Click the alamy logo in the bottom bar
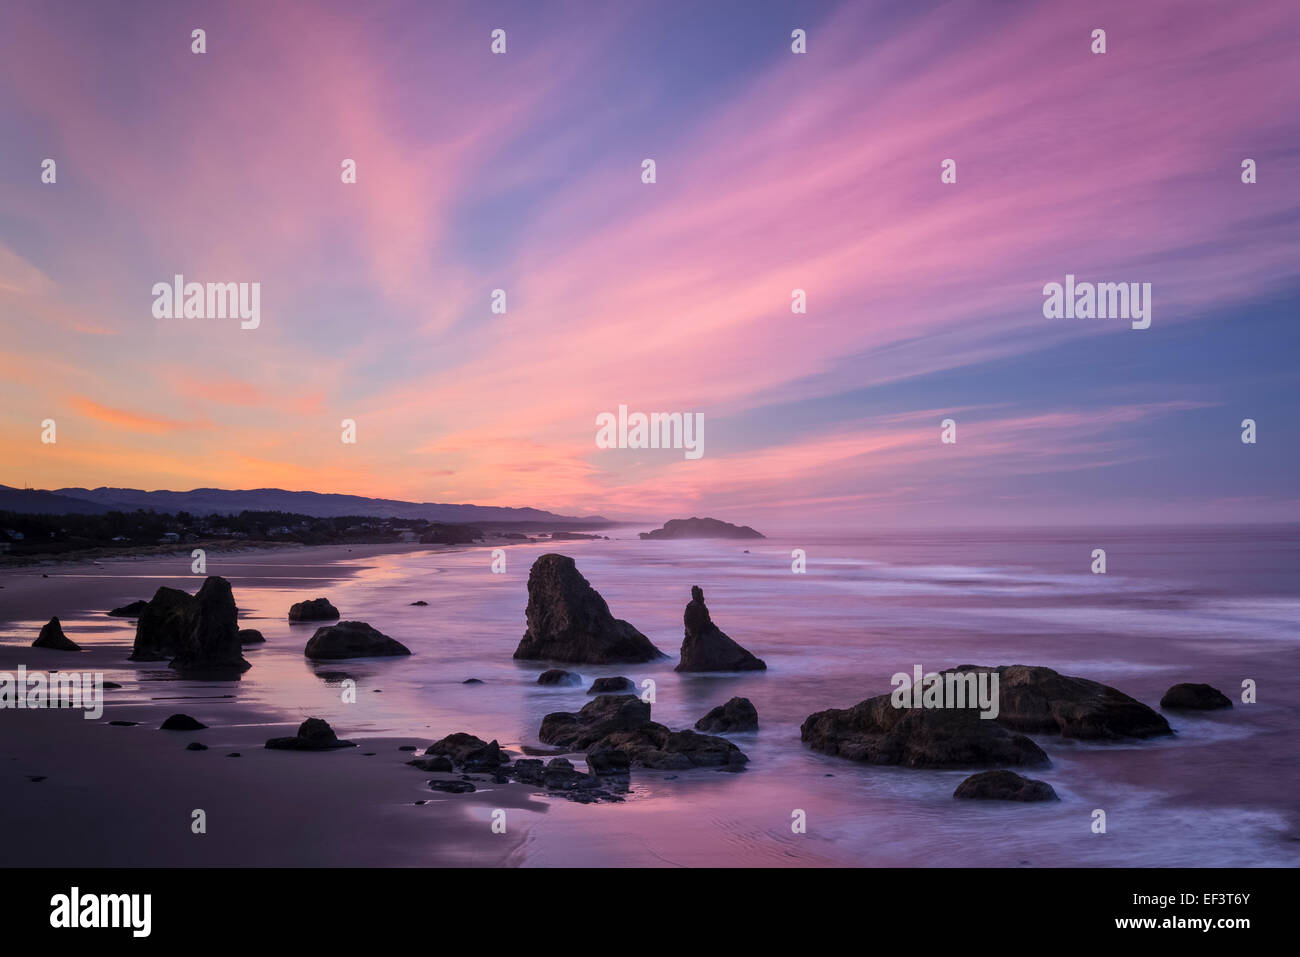The height and width of the screenshot is (957, 1300). point(101,912)
